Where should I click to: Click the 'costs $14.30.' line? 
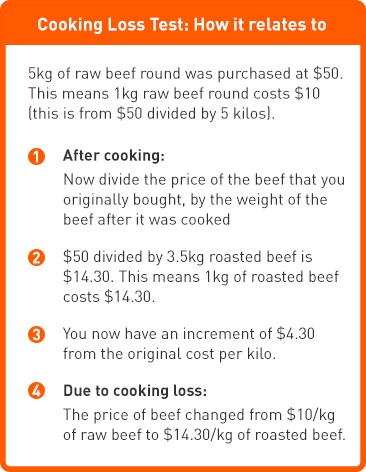[109, 297]
